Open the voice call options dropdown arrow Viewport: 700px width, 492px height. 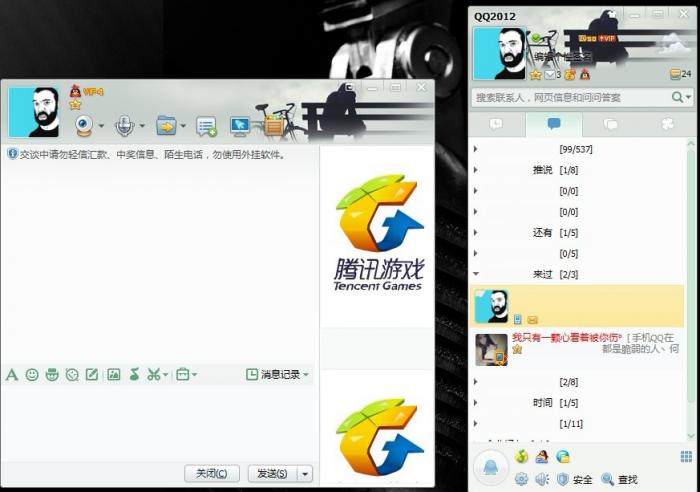142,126
